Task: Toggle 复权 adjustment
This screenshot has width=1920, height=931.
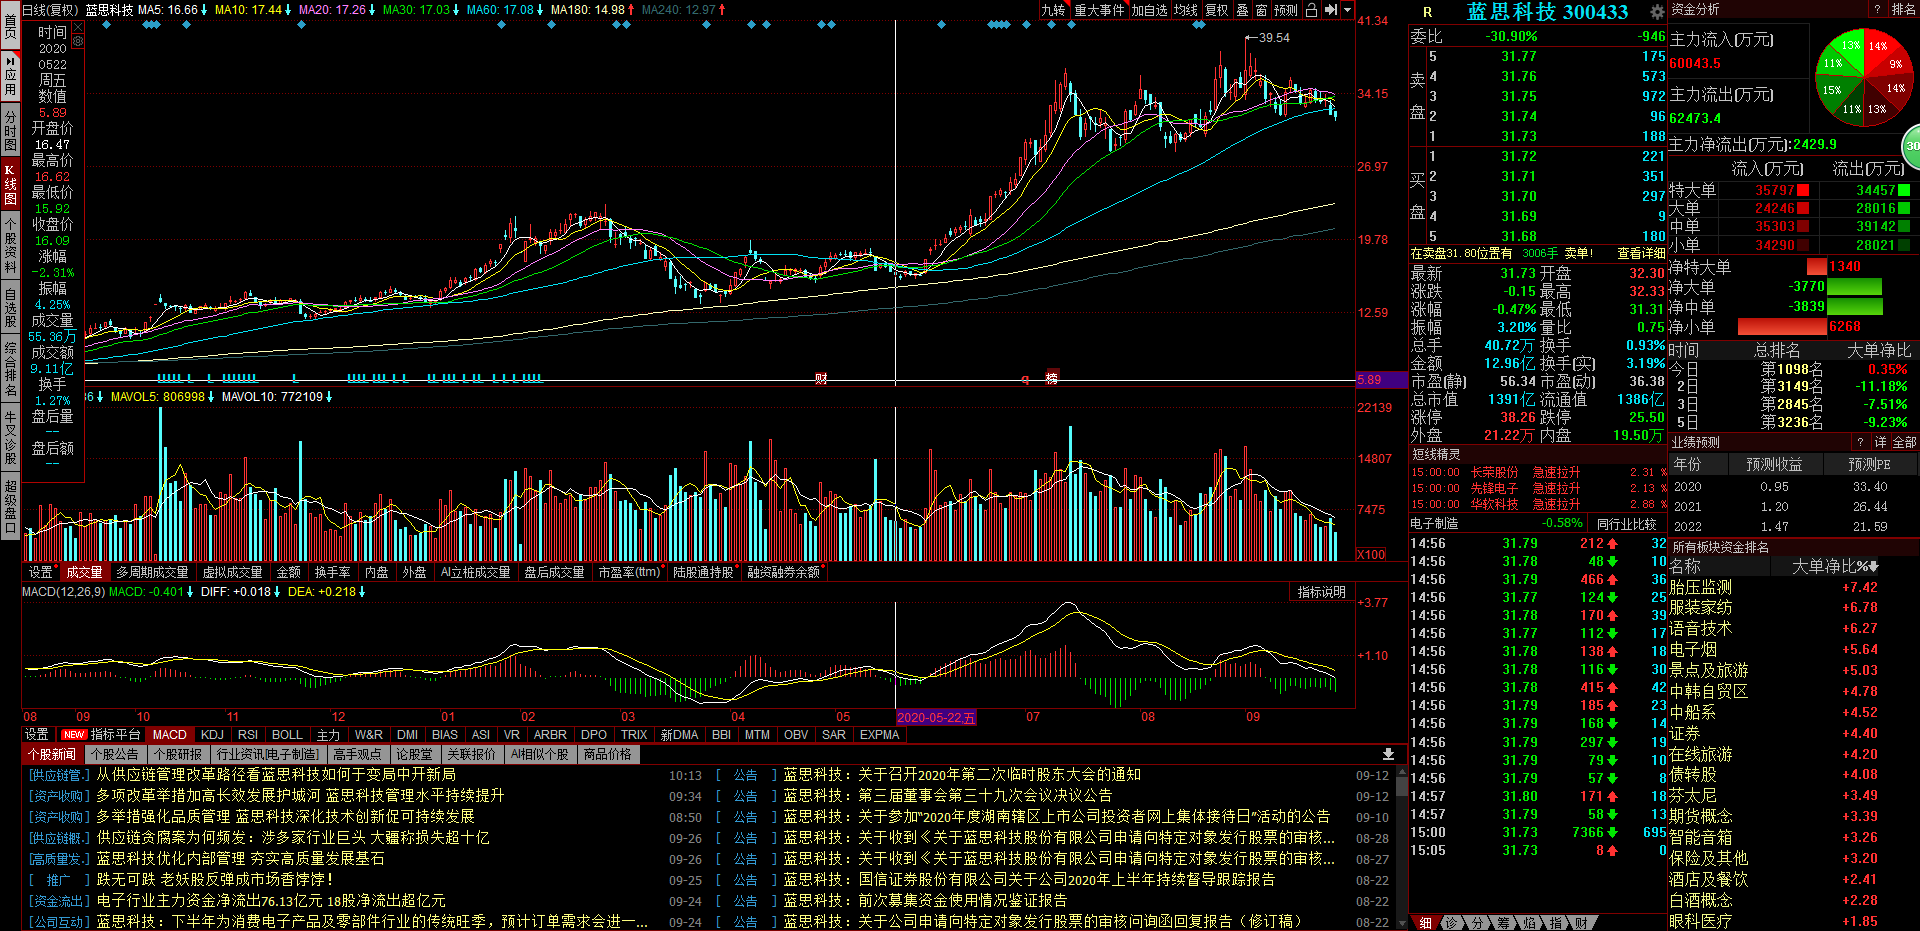Action: click(x=1217, y=10)
